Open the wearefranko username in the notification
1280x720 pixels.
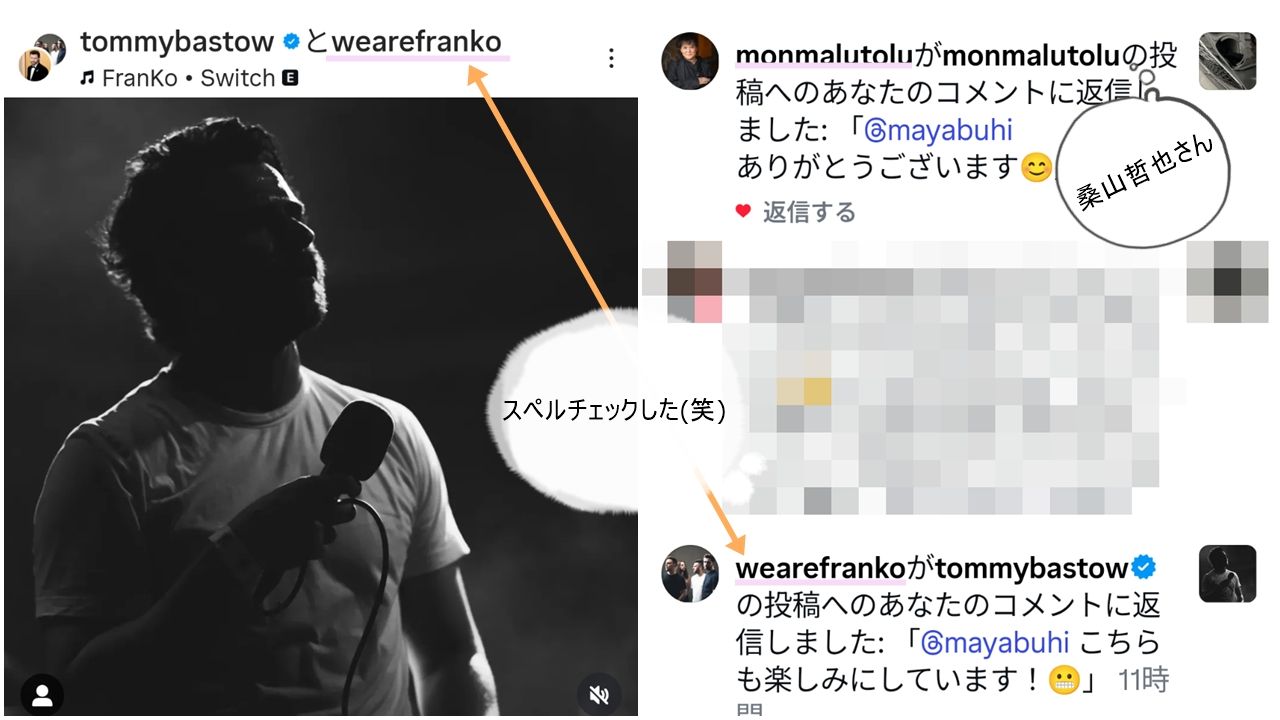click(x=820, y=569)
